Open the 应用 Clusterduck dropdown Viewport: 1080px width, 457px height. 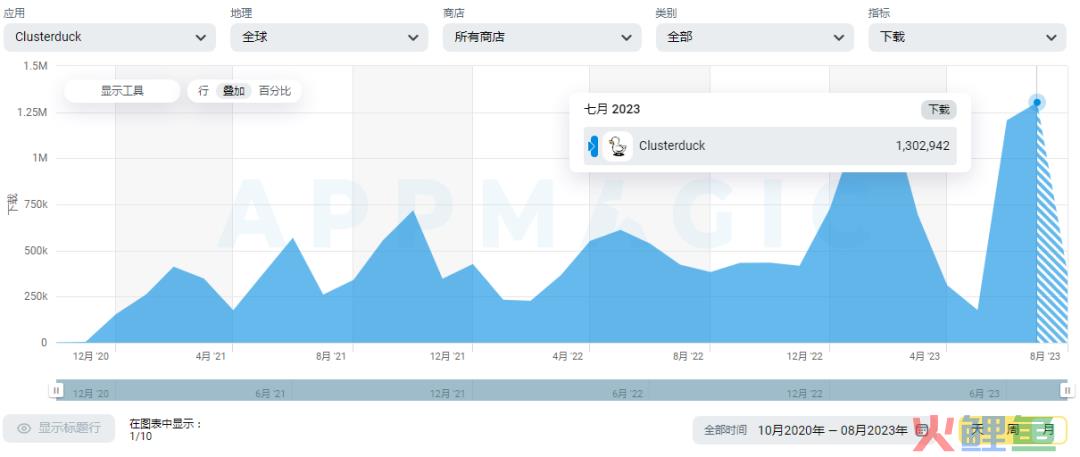tap(110, 37)
